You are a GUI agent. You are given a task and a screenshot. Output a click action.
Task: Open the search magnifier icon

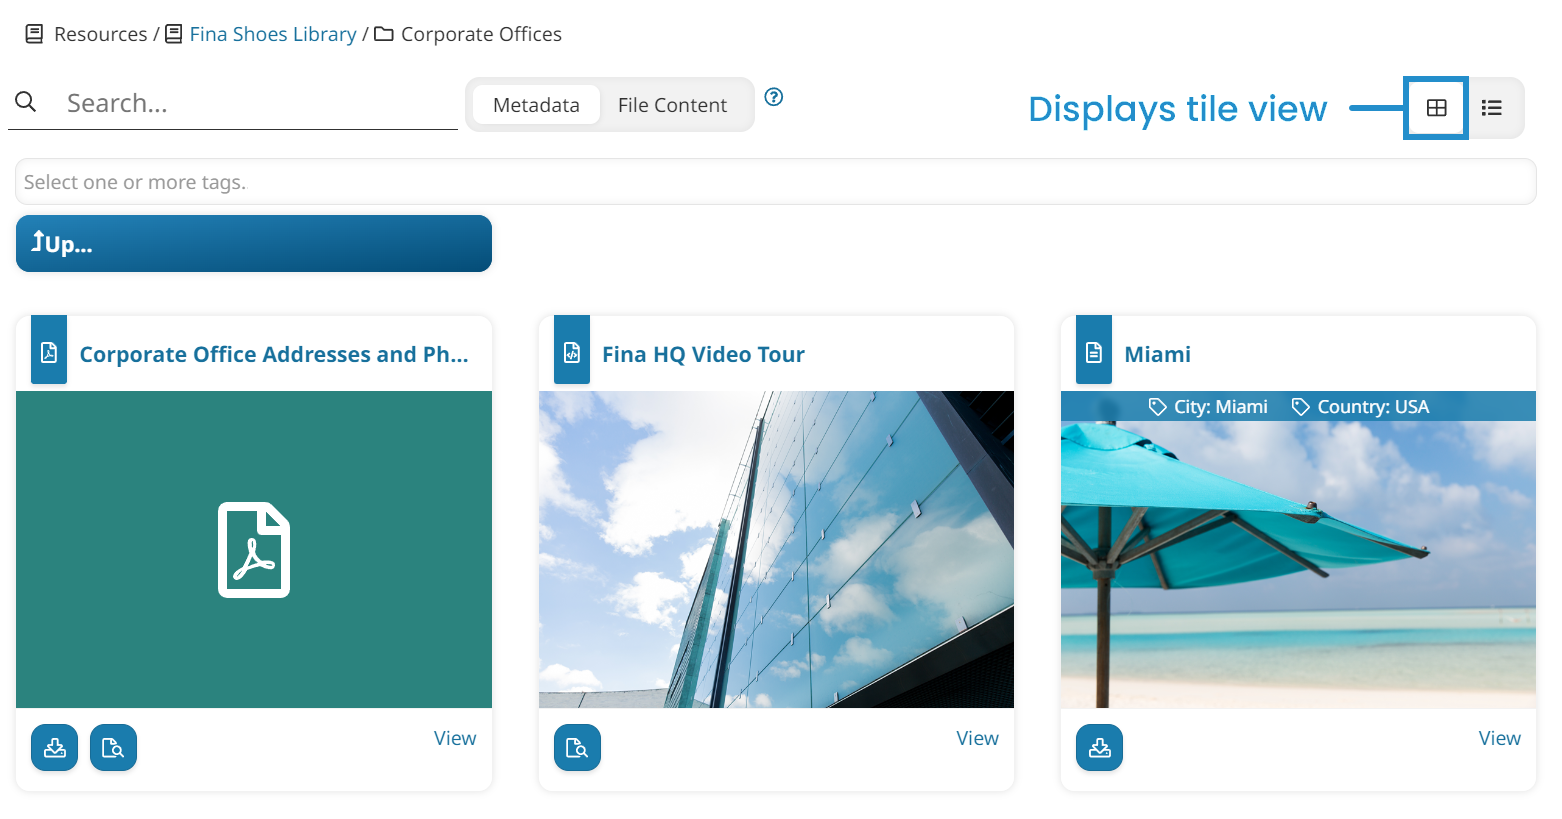tap(25, 102)
